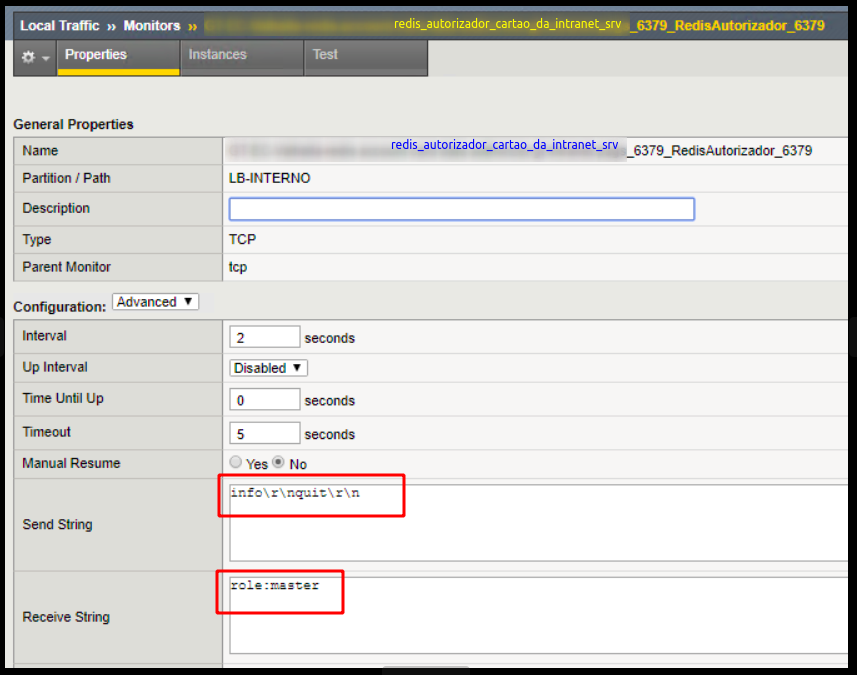Click inside the Send String textarea
This screenshot has height=675, width=857.
coord(538,523)
